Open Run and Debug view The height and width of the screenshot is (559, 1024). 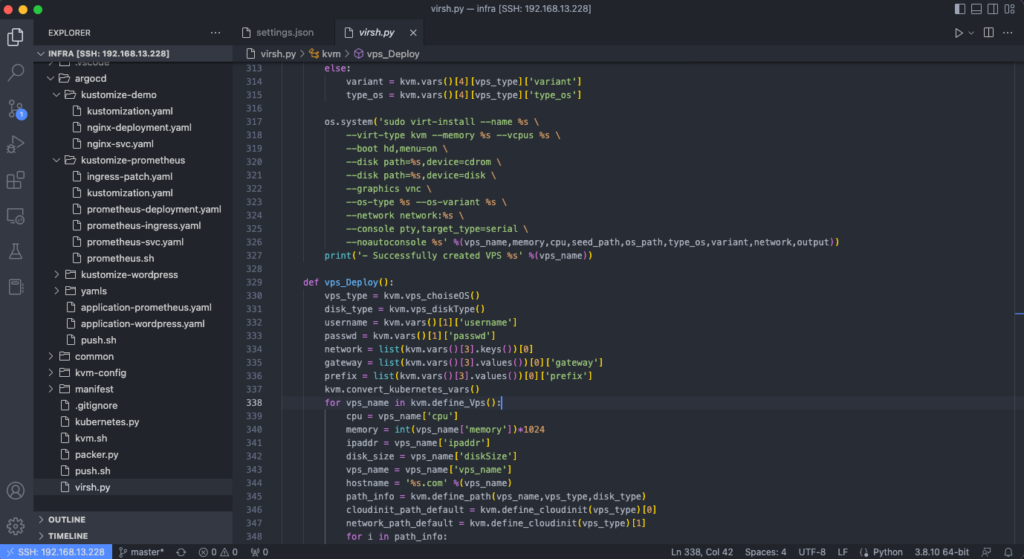coord(16,144)
